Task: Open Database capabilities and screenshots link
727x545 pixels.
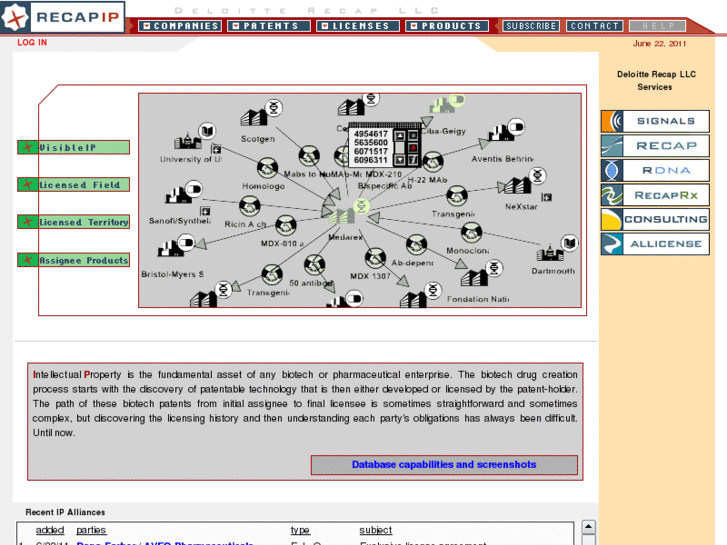Action: pos(444,464)
